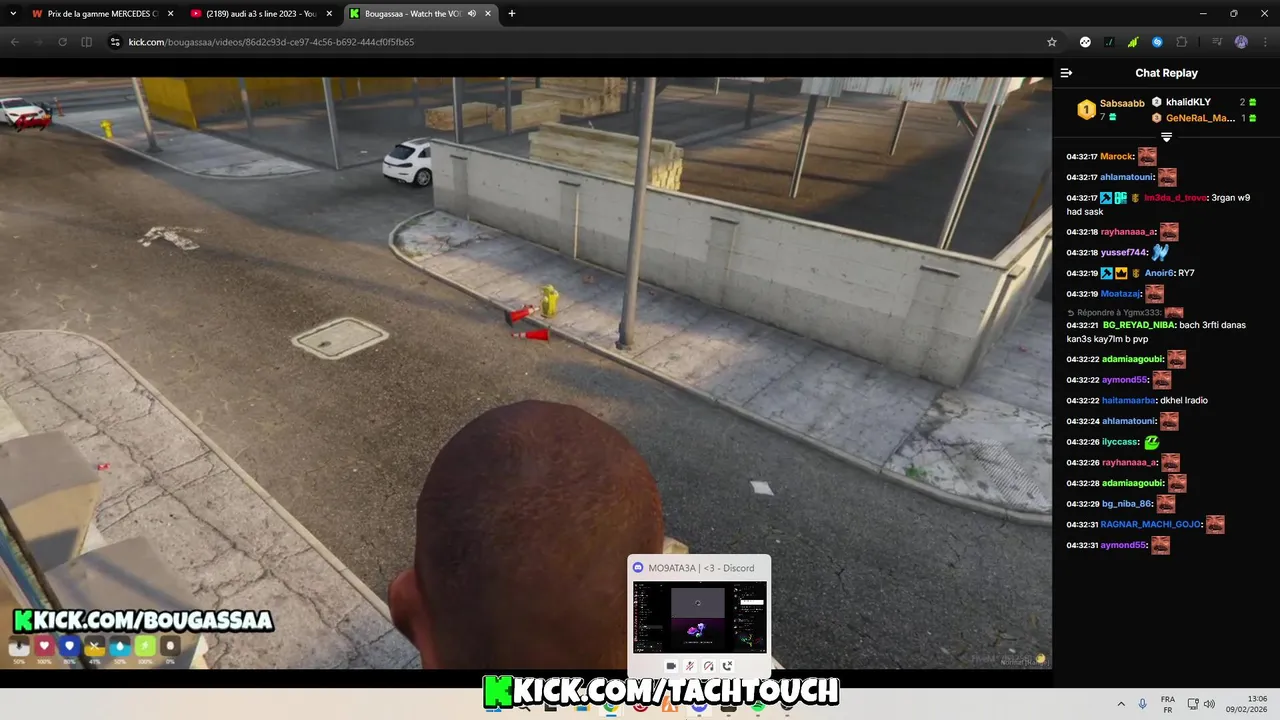Show hidden system tray icons chevron
Screen dimensions: 1280x720
[x=1121, y=704]
